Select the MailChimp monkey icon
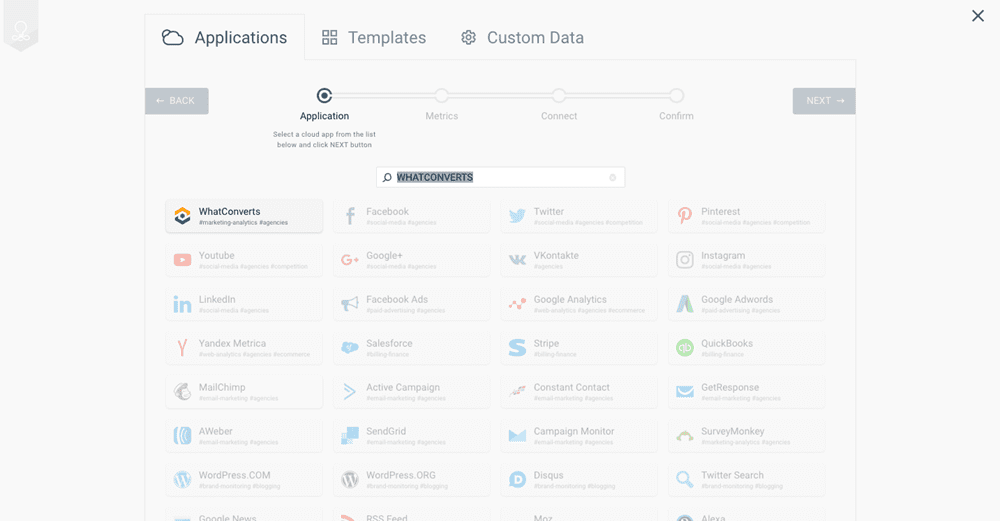The width and height of the screenshot is (1000, 521). [x=182, y=392]
